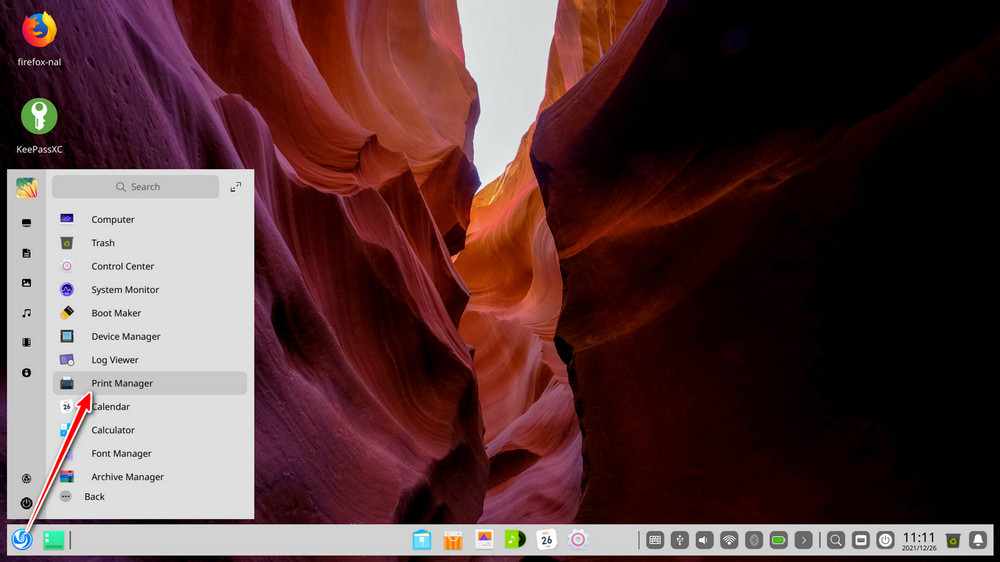Open the KeePassXC desktop icon
The image size is (1000, 562).
[x=39, y=117]
